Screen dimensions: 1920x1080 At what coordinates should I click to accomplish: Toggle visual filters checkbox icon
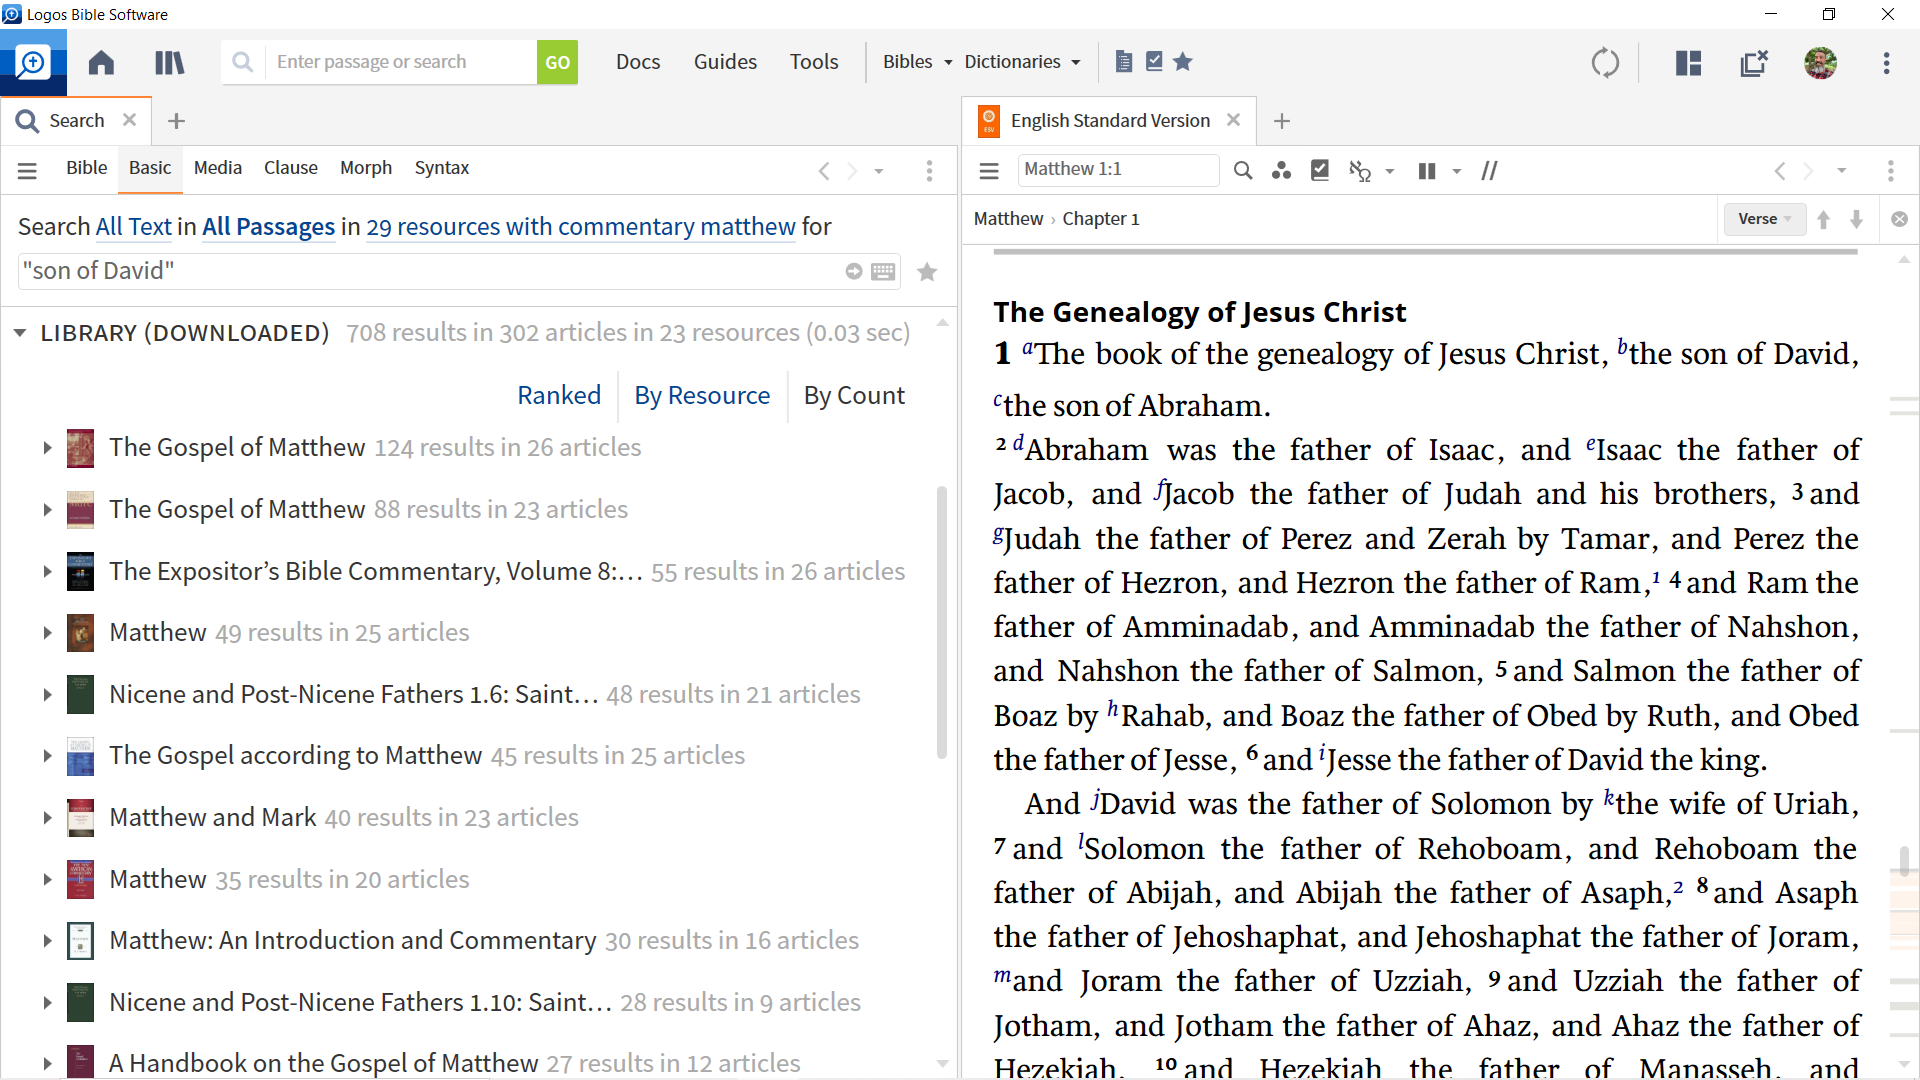point(1320,170)
